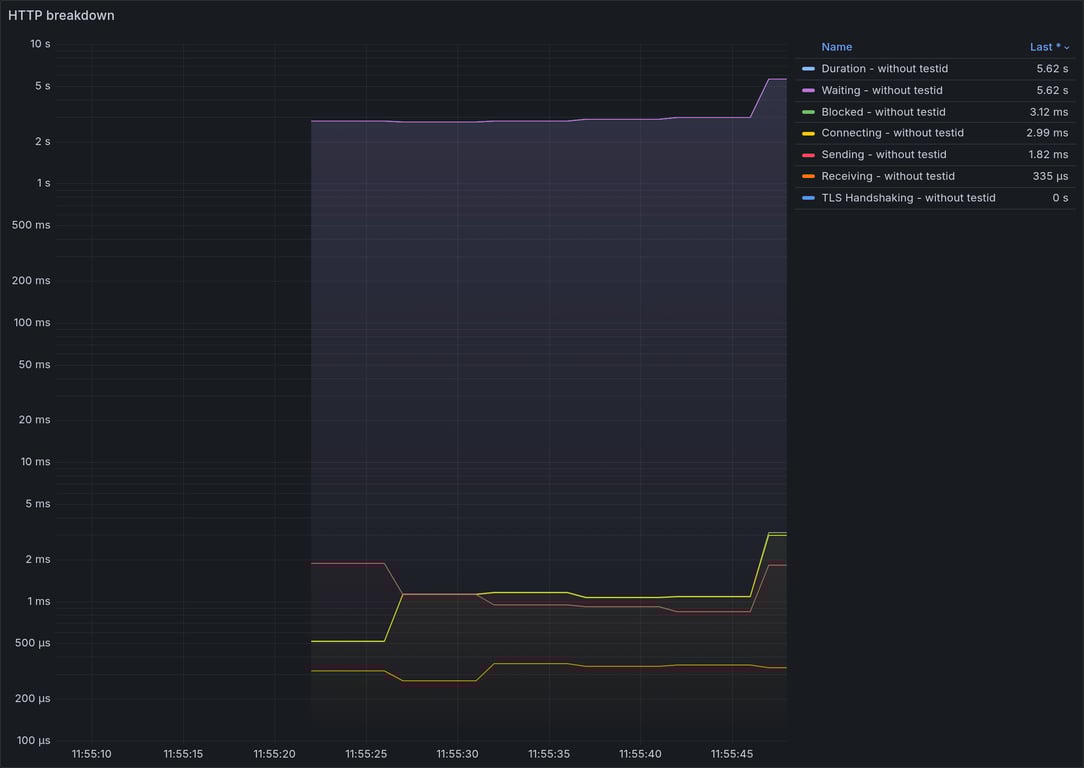Image resolution: width=1084 pixels, height=768 pixels.
Task: Click the 1.82 ms Sending value
Action: click(1048, 154)
